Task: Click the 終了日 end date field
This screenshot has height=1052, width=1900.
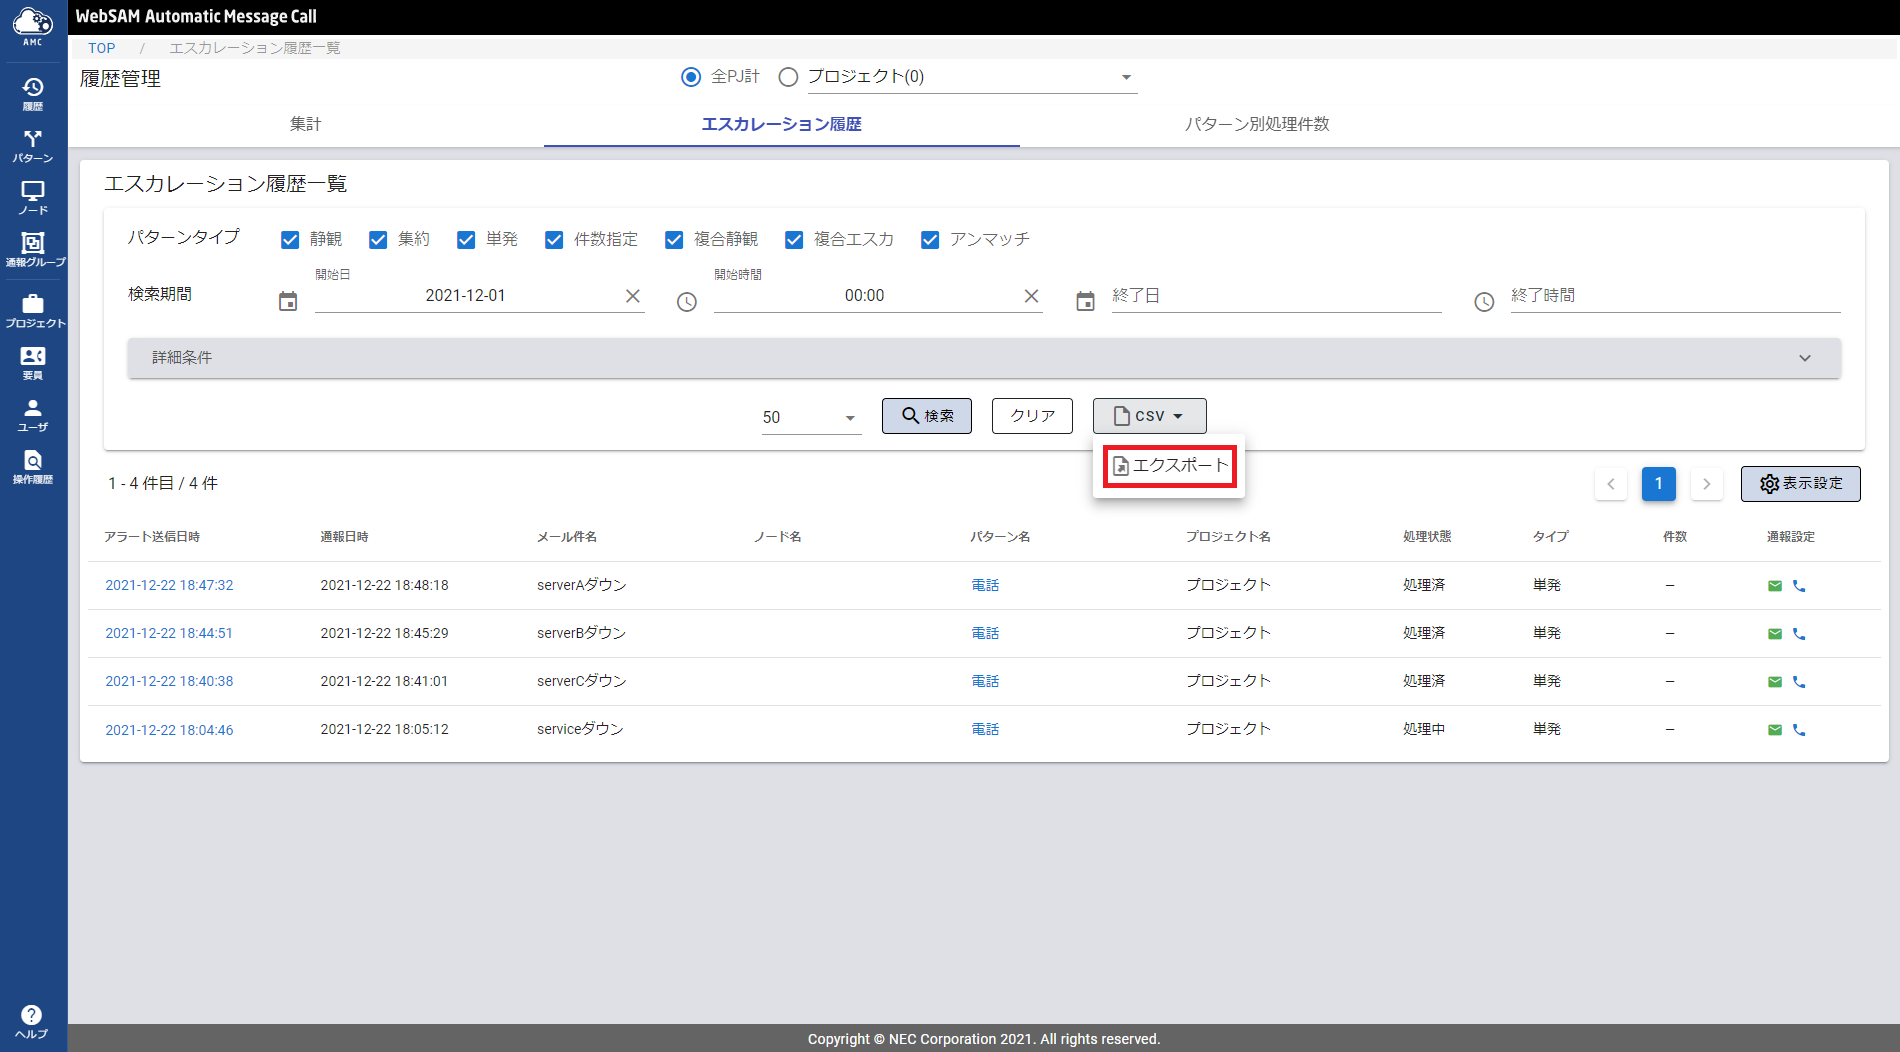Action: pyautogui.click(x=1275, y=296)
